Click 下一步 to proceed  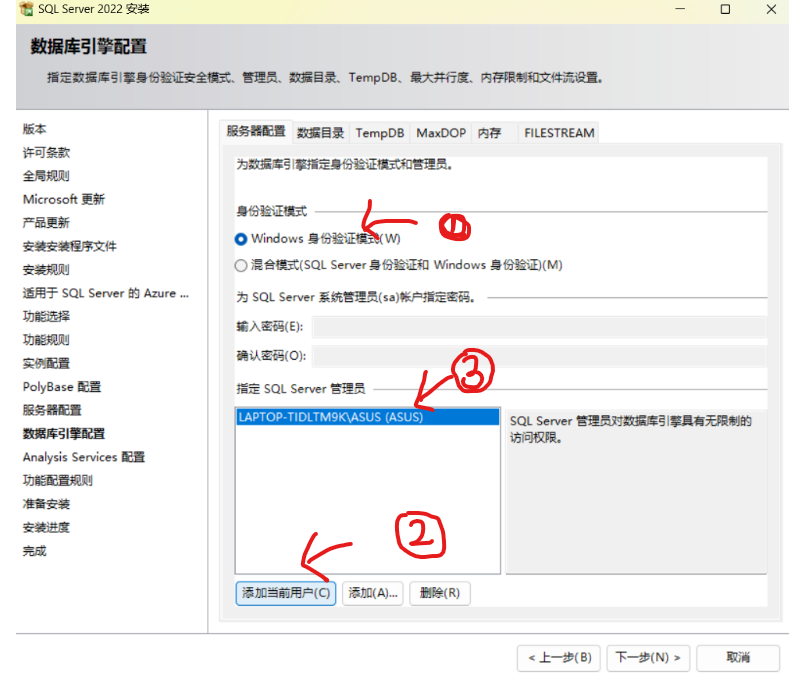[x=648, y=658]
